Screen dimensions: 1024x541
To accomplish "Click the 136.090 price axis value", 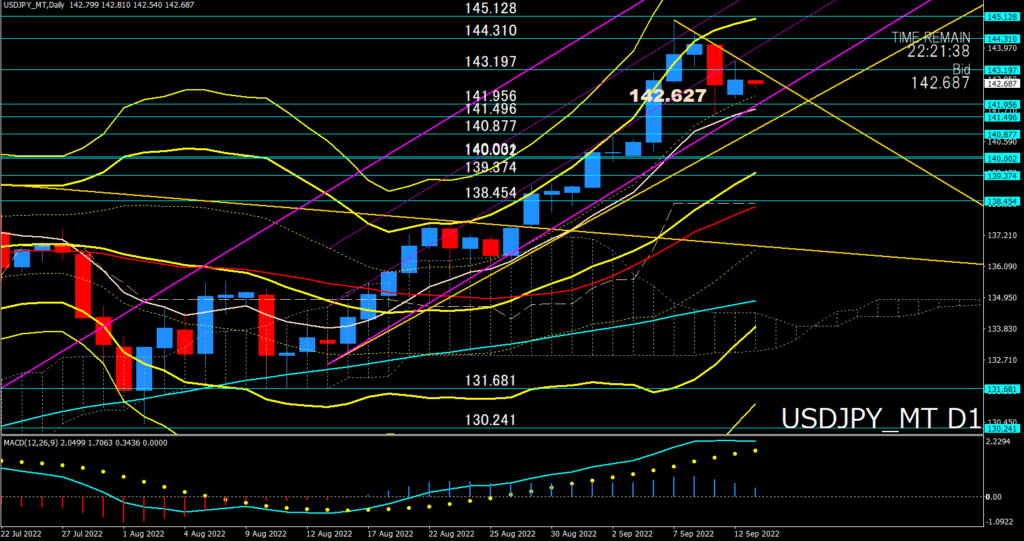I will 1001,267.
